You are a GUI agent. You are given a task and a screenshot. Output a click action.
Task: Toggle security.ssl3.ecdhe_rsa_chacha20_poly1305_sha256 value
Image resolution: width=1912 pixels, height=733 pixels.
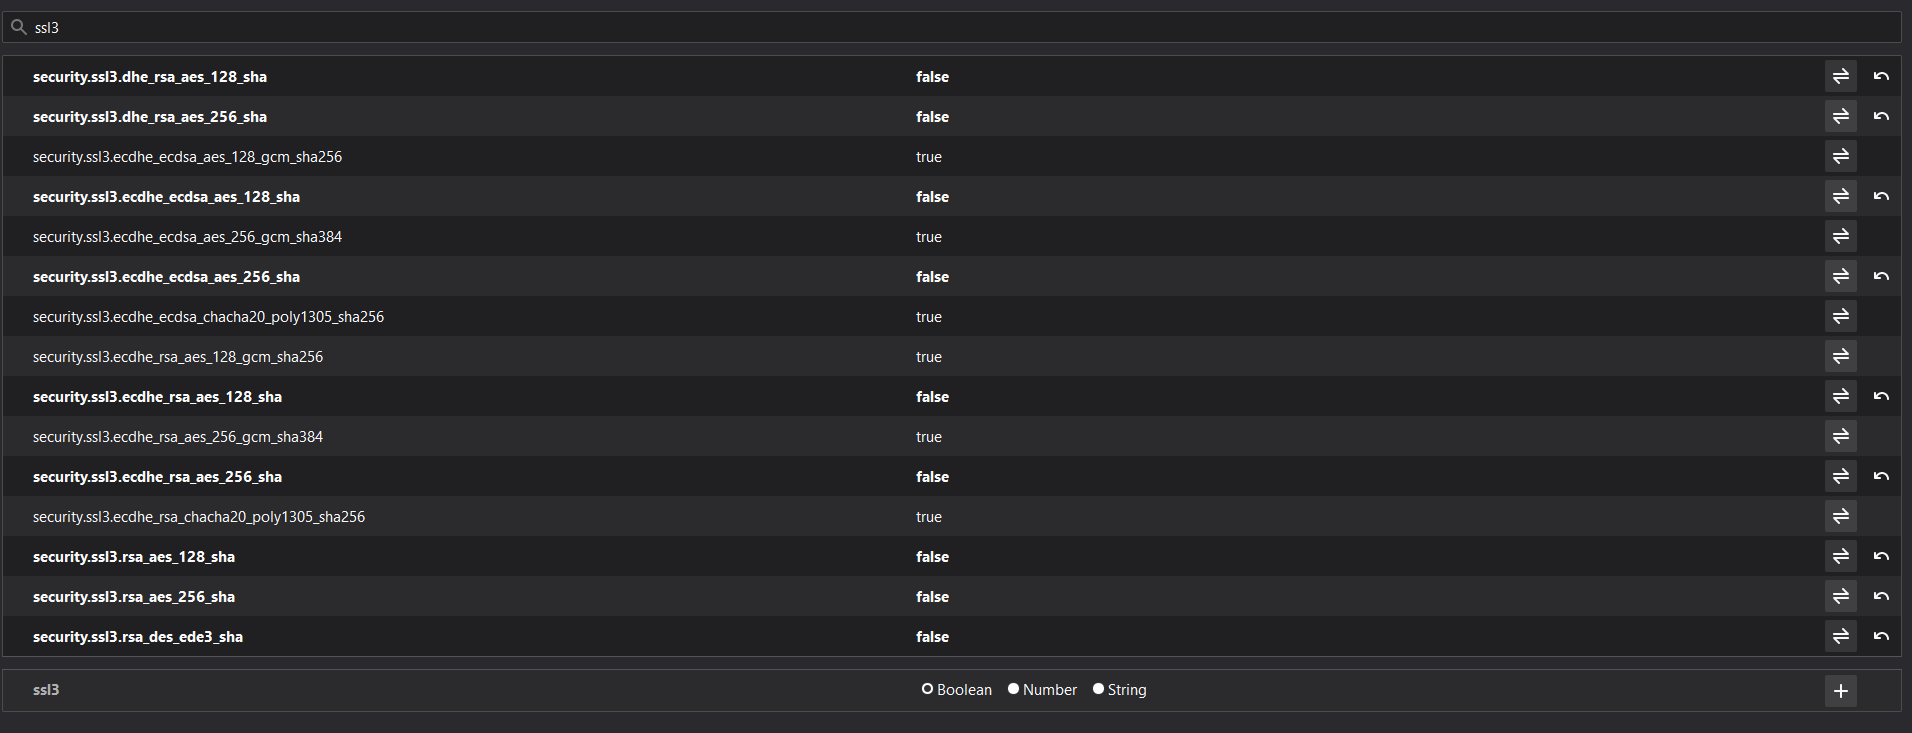pos(1840,516)
